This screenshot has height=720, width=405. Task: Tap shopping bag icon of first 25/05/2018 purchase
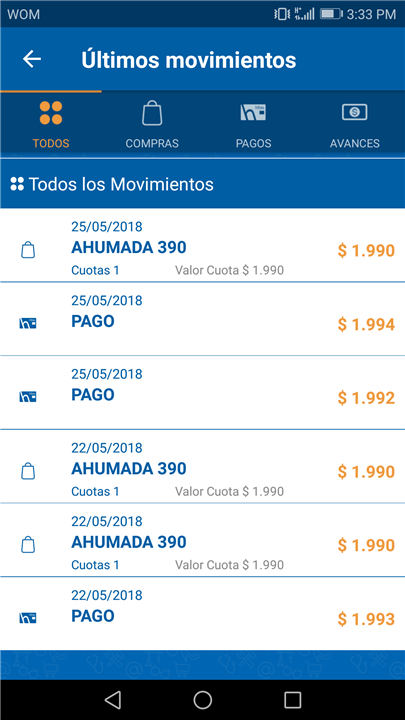pos(28,250)
